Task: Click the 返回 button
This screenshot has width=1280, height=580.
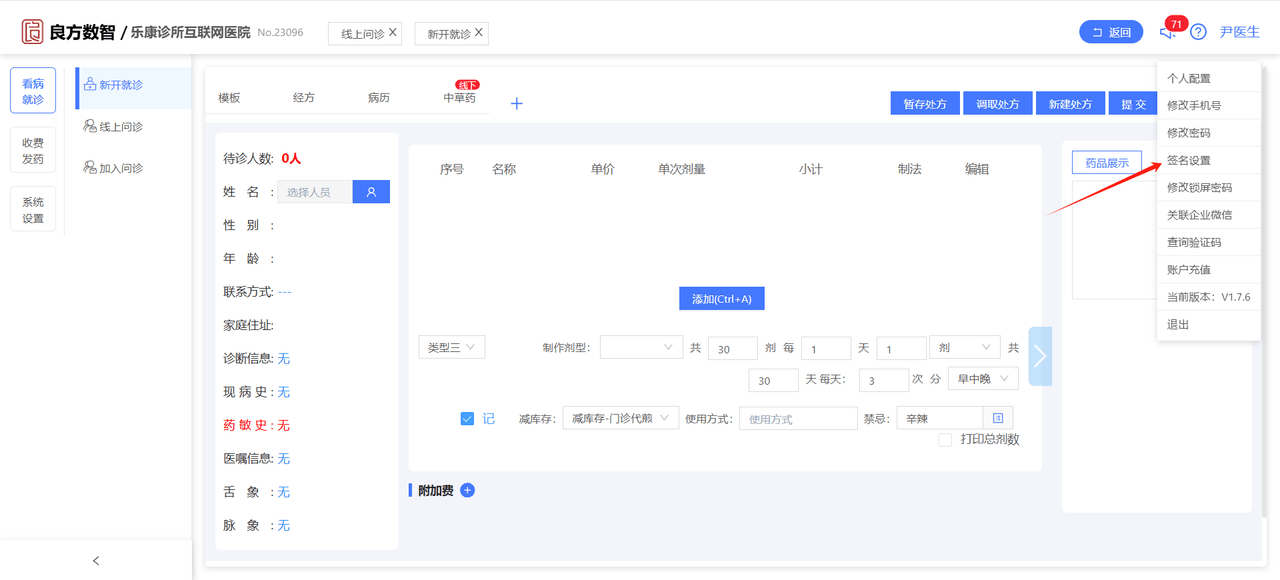Action: (1111, 32)
